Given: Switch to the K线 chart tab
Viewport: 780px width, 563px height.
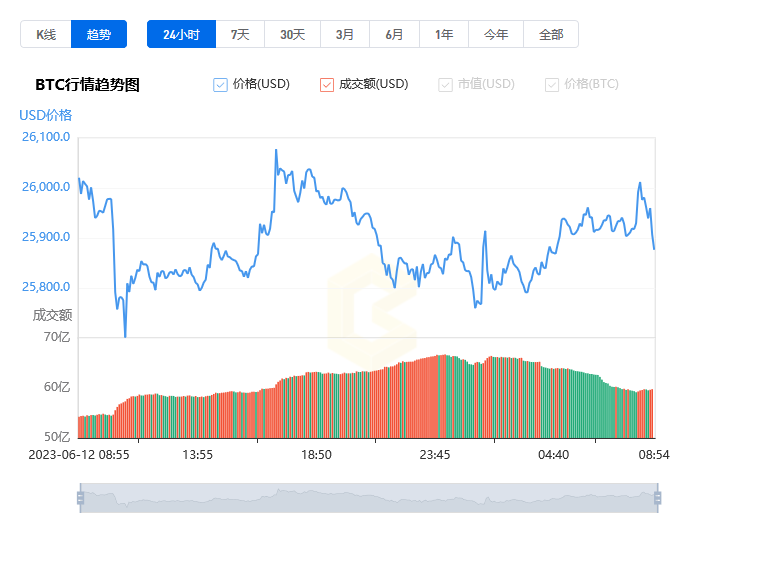Looking at the screenshot, I should pos(46,34).
